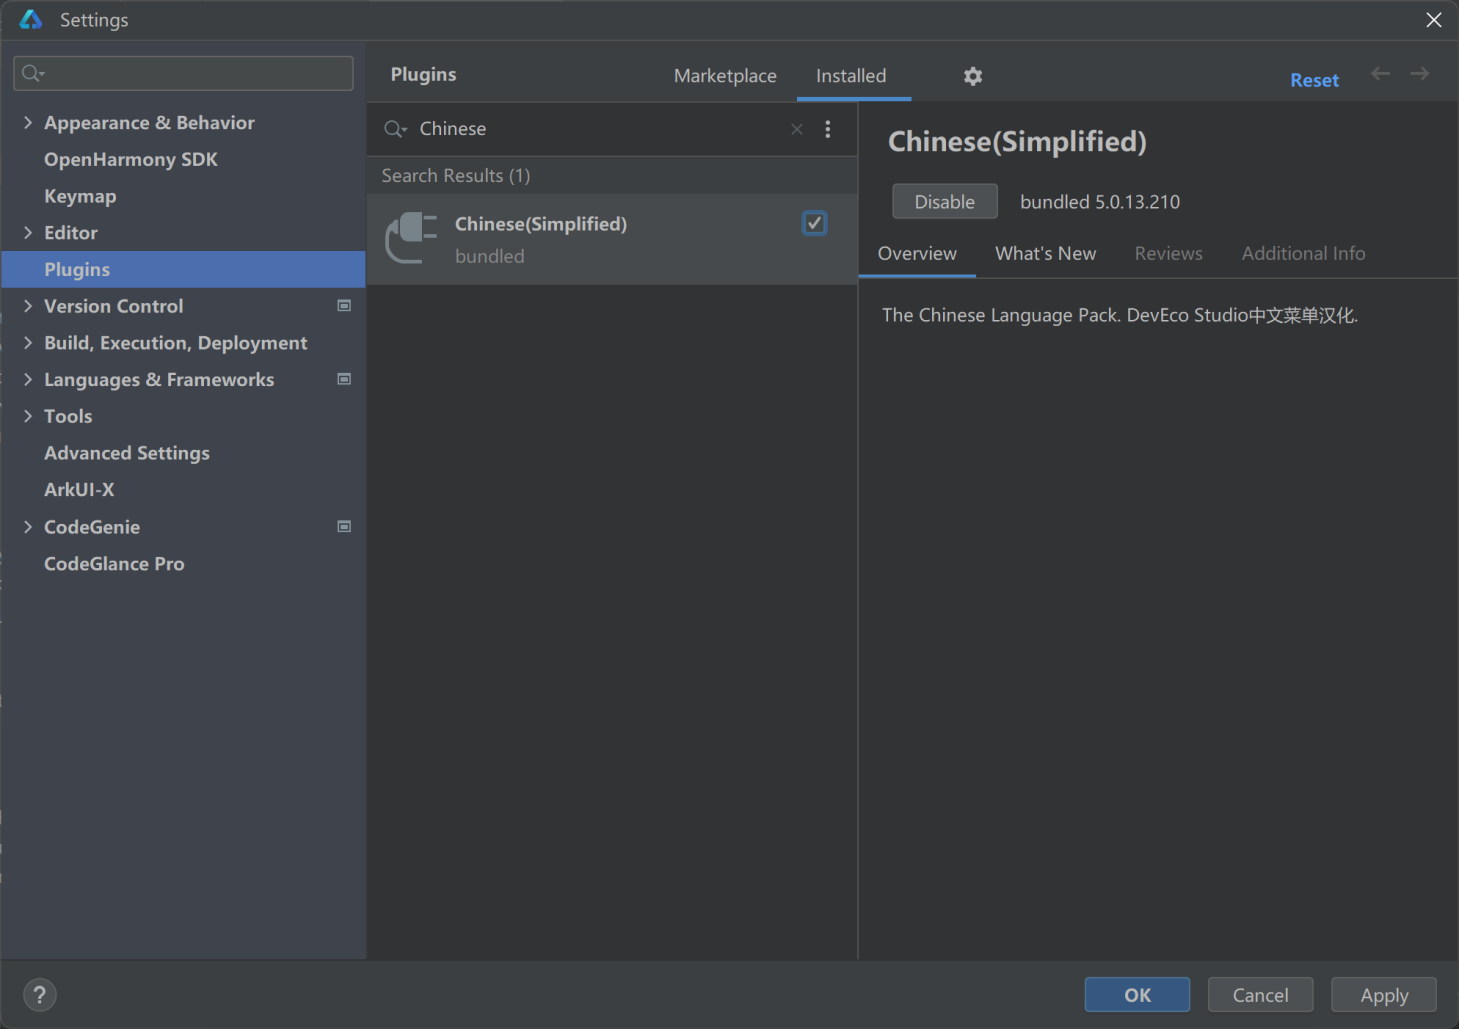
Task: Expand the Version Control section
Action: (28, 306)
